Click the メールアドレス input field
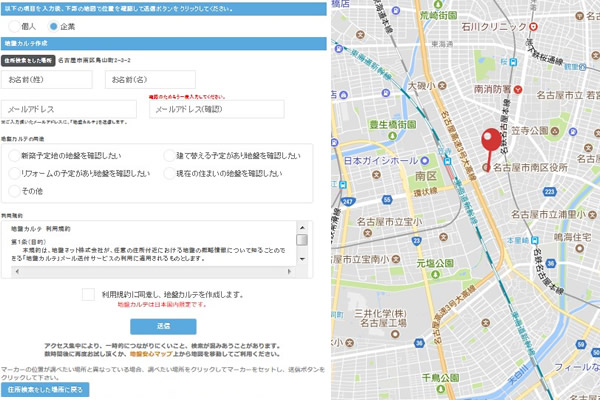Image resolution: width=600 pixels, height=400 pixels. pos(69,109)
